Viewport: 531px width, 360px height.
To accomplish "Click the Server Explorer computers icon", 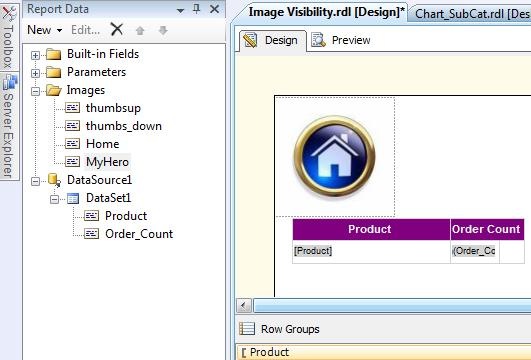I will tap(9, 82).
